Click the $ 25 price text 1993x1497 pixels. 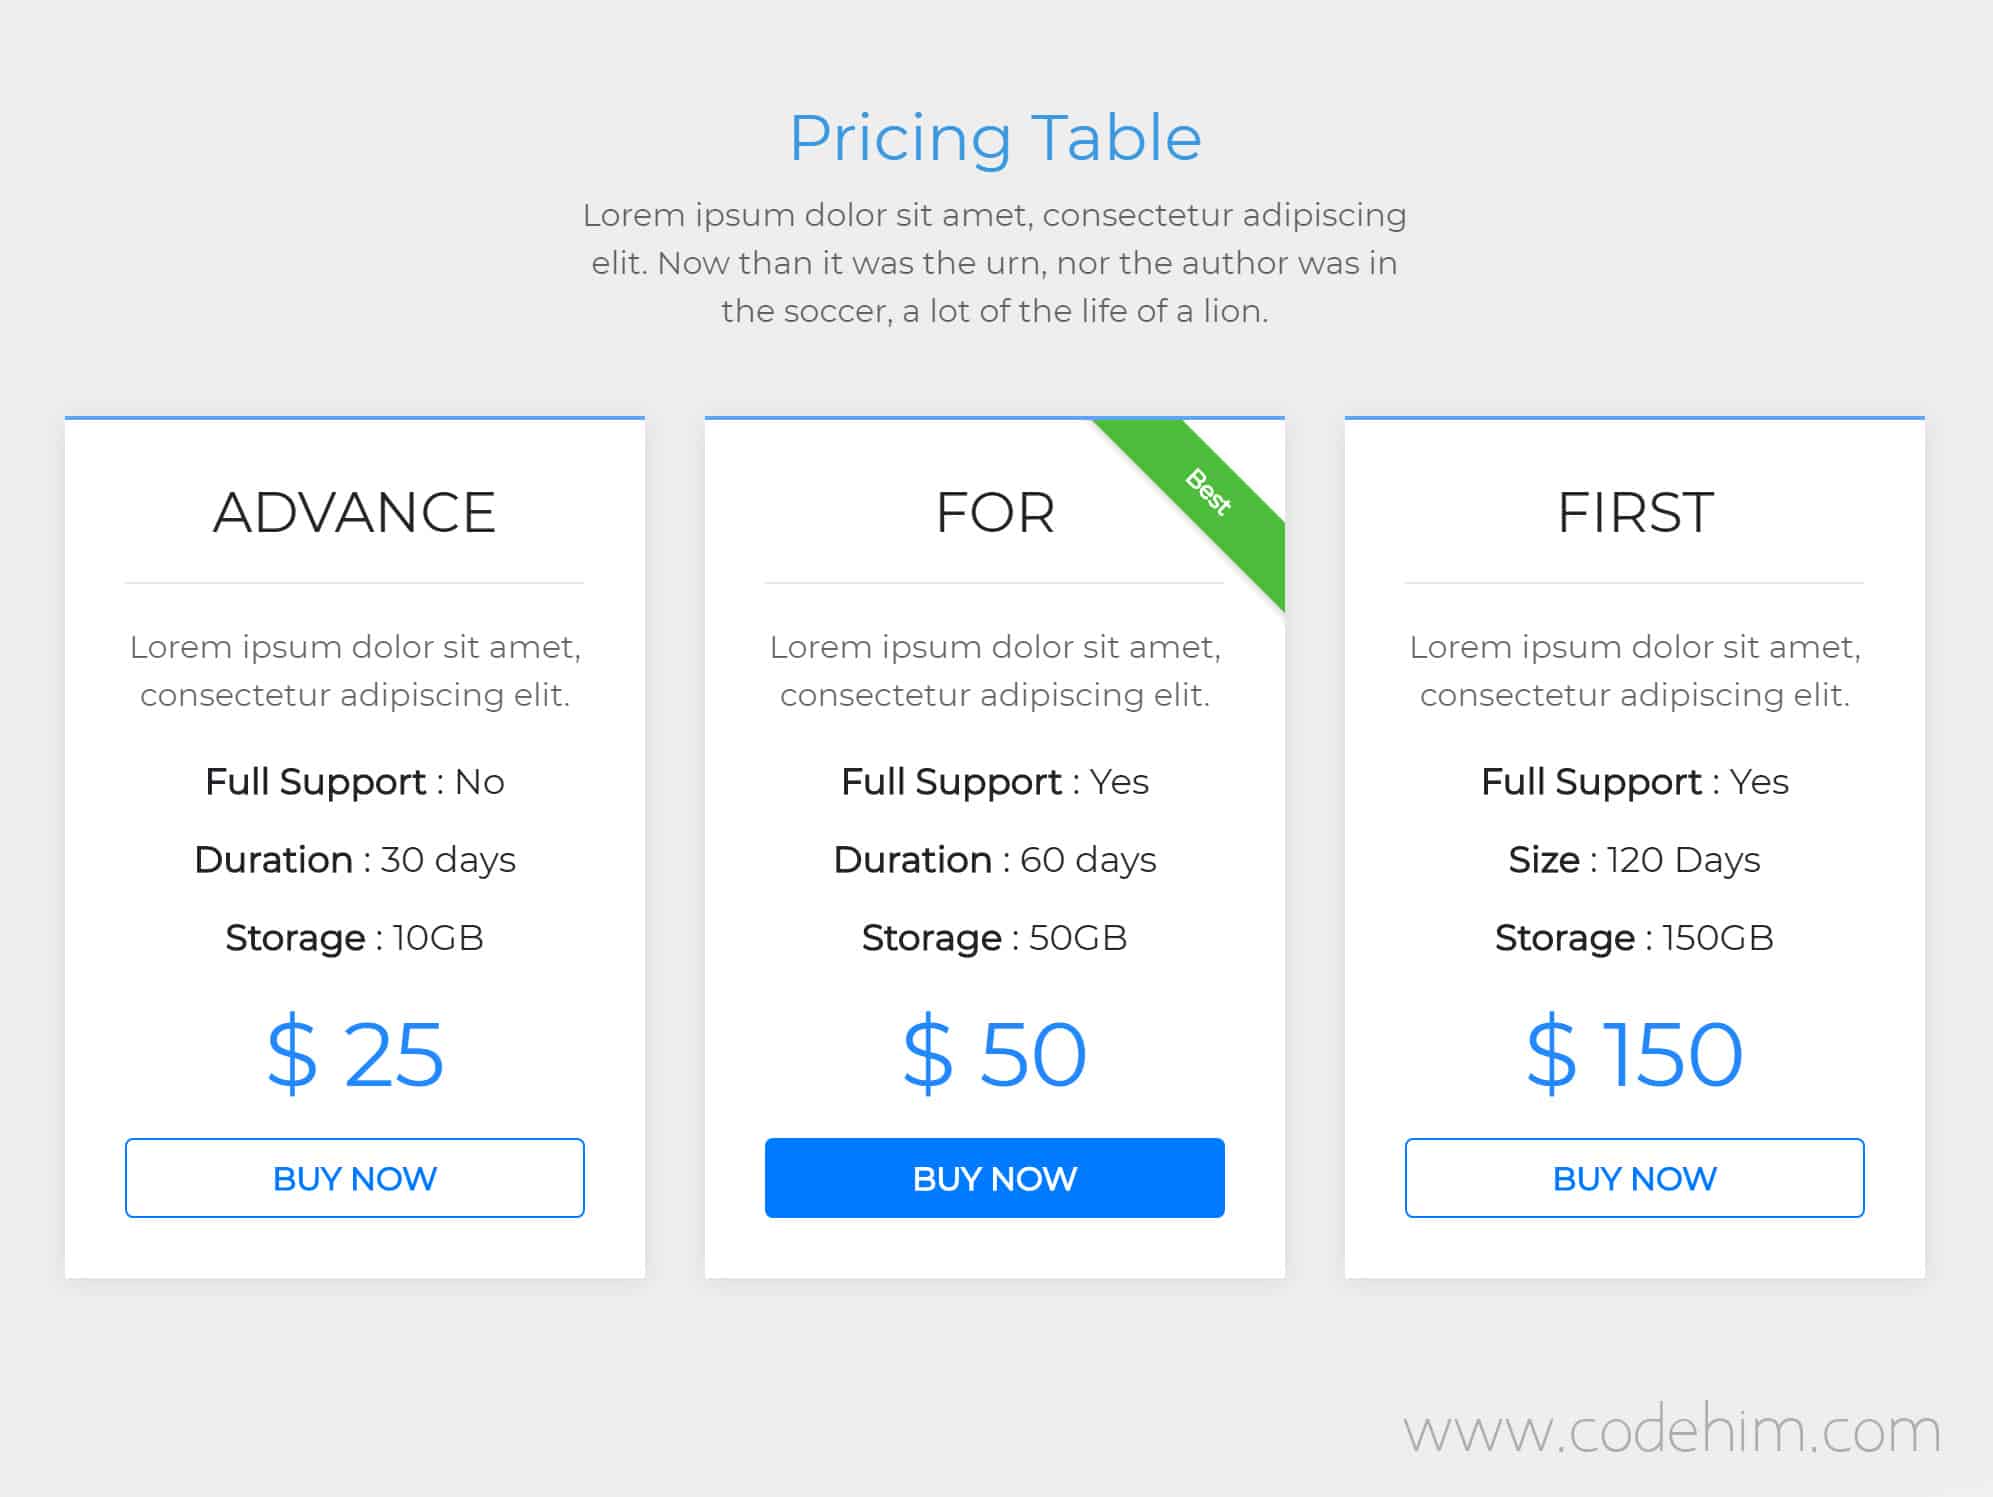(x=354, y=1052)
